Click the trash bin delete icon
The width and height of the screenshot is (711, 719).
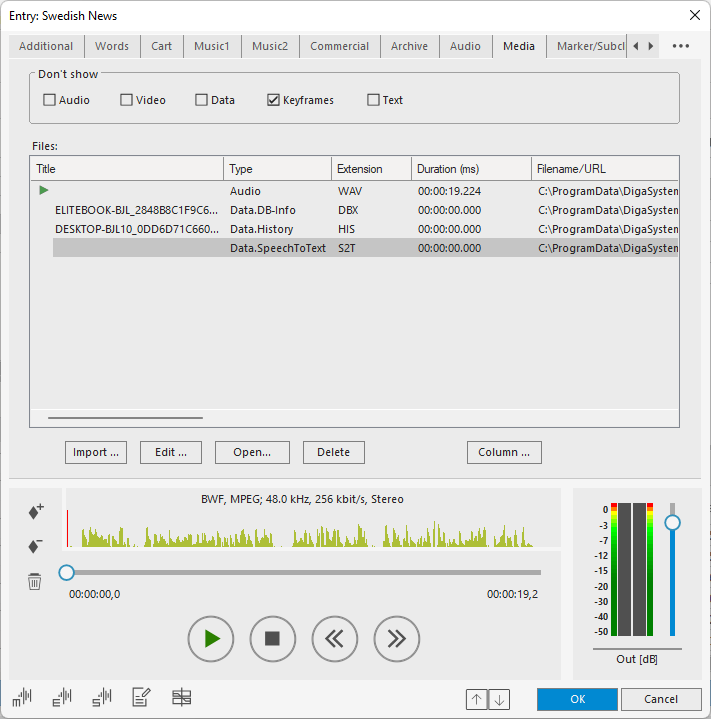coord(35,581)
